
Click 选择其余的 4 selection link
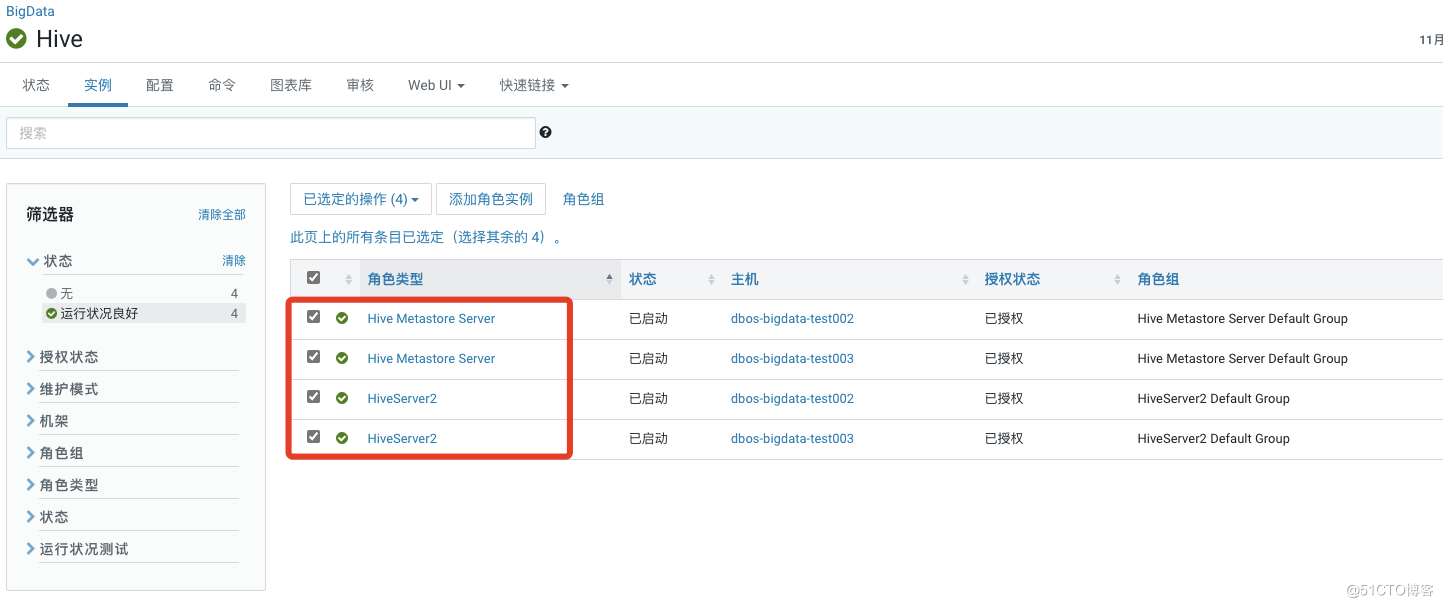click(x=497, y=238)
